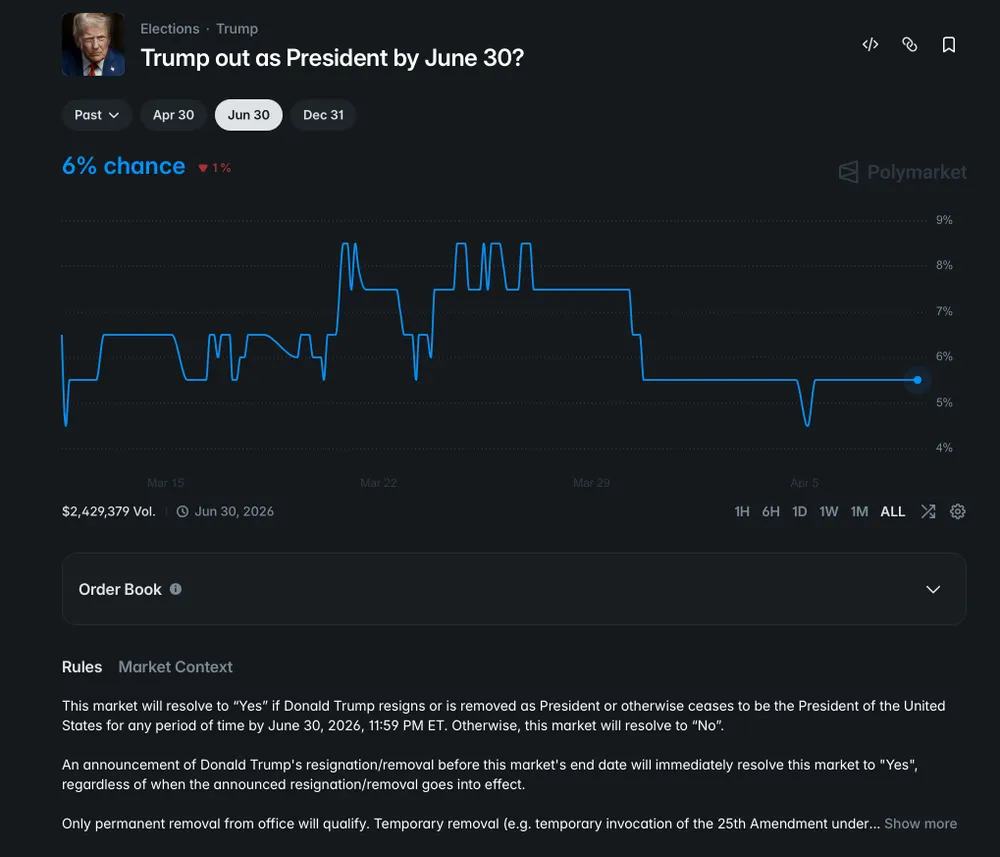The image size is (1000, 857).
Task: Open the Past dates dropdown
Action: coord(97,115)
